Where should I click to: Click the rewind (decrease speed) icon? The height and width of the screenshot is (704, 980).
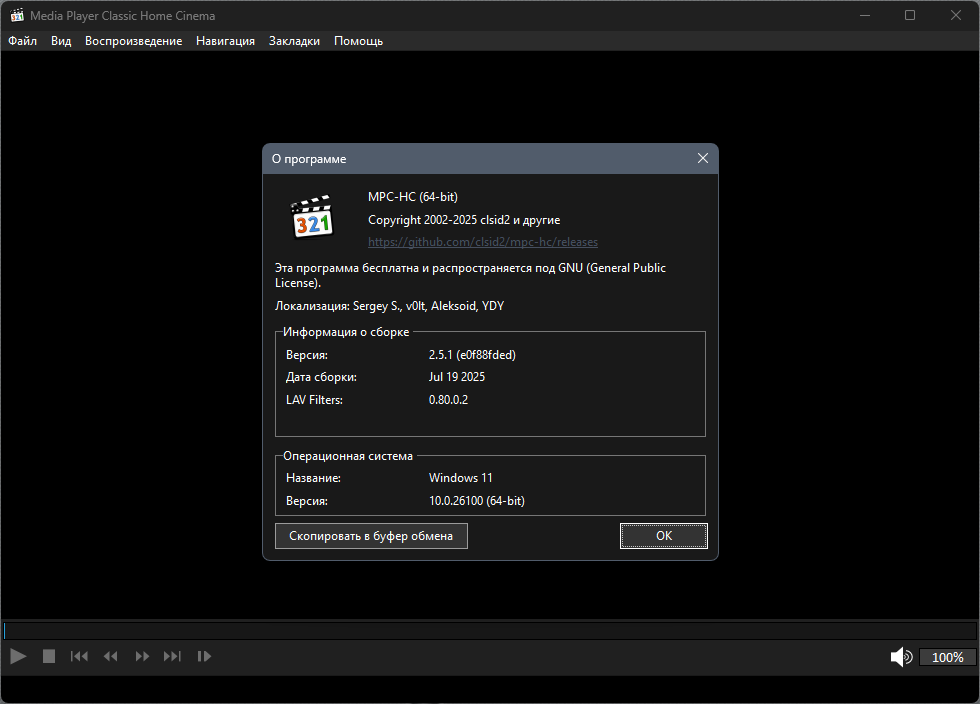pyautogui.click(x=111, y=656)
